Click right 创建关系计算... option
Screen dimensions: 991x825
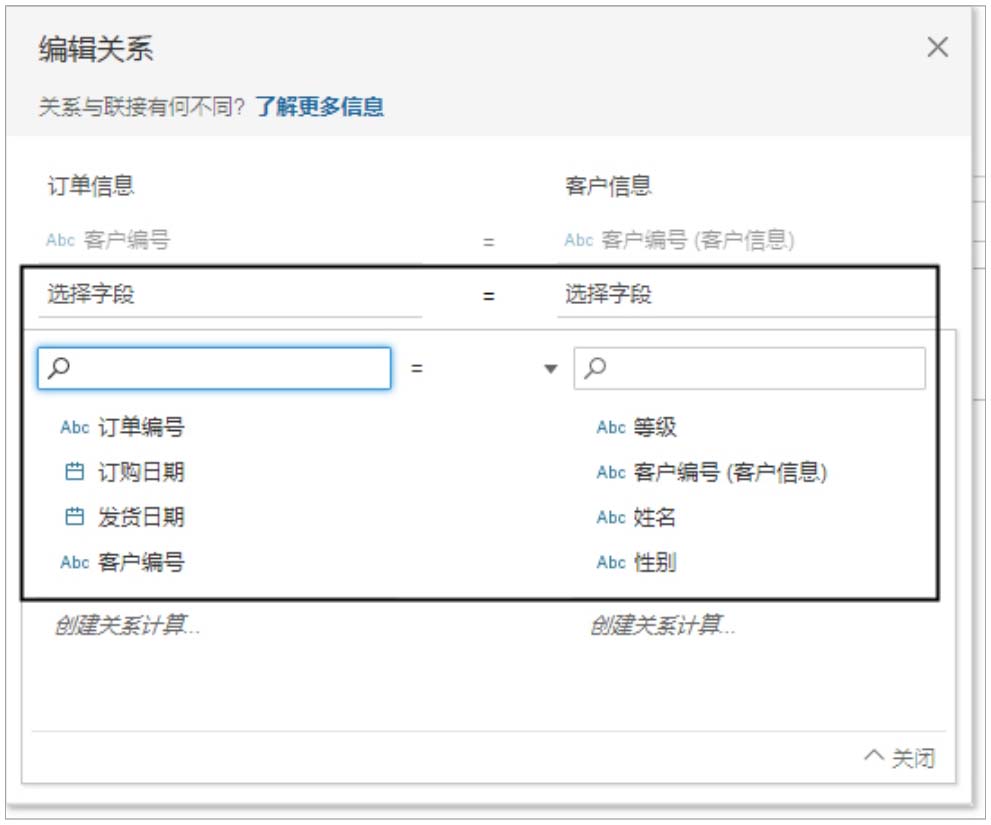(x=663, y=626)
